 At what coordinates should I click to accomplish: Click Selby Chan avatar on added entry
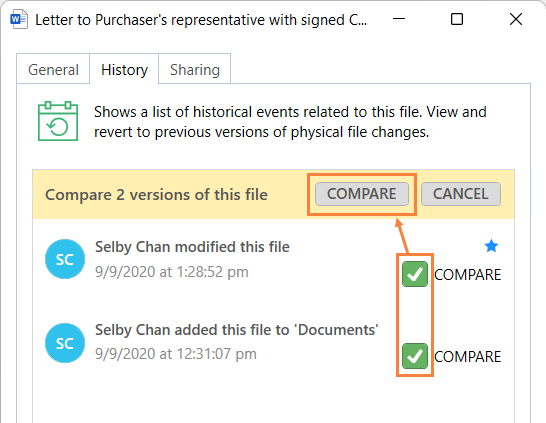point(65,343)
